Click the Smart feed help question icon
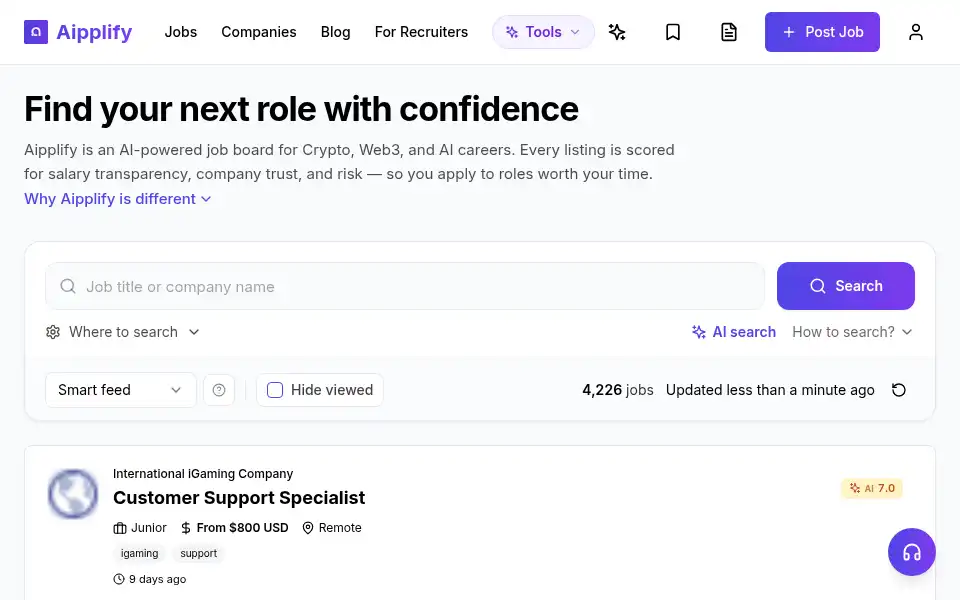This screenshot has width=960, height=600. [x=219, y=390]
